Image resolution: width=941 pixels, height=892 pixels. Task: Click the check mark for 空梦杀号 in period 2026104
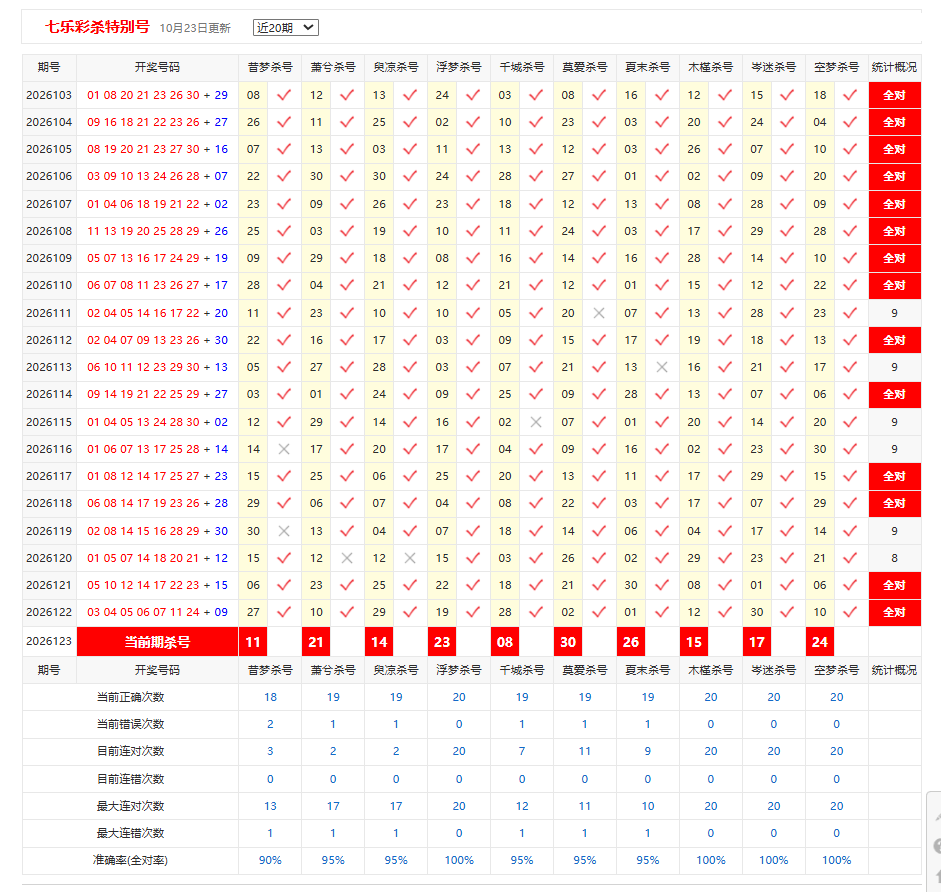click(850, 122)
